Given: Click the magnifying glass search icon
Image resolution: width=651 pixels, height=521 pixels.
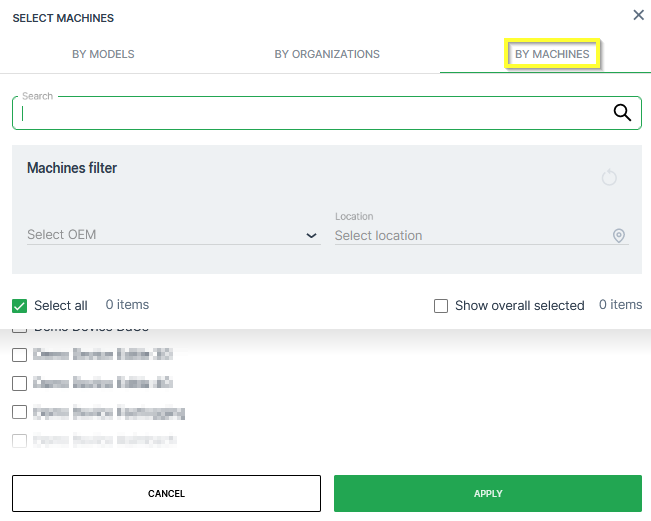Looking at the screenshot, I should point(622,113).
